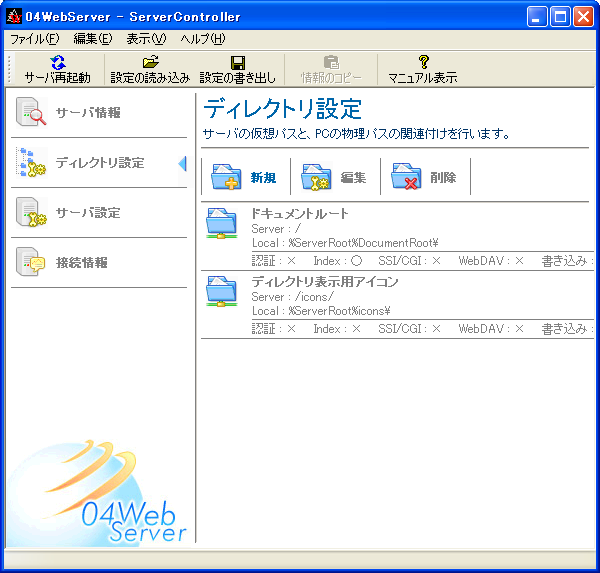Select ディレクトリ設定 tree icon in sidebar
Image resolution: width=600 pixels, height=573 pixels.
[x=31, y=162]
